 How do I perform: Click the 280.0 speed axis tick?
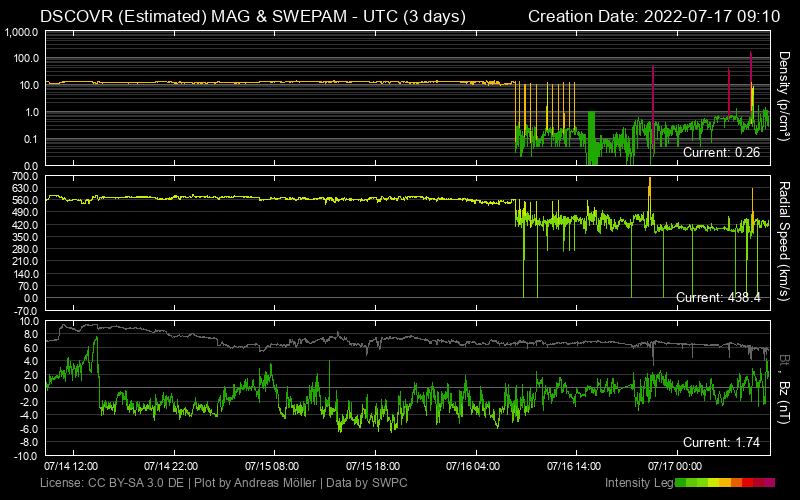click(x=26, y=249)
